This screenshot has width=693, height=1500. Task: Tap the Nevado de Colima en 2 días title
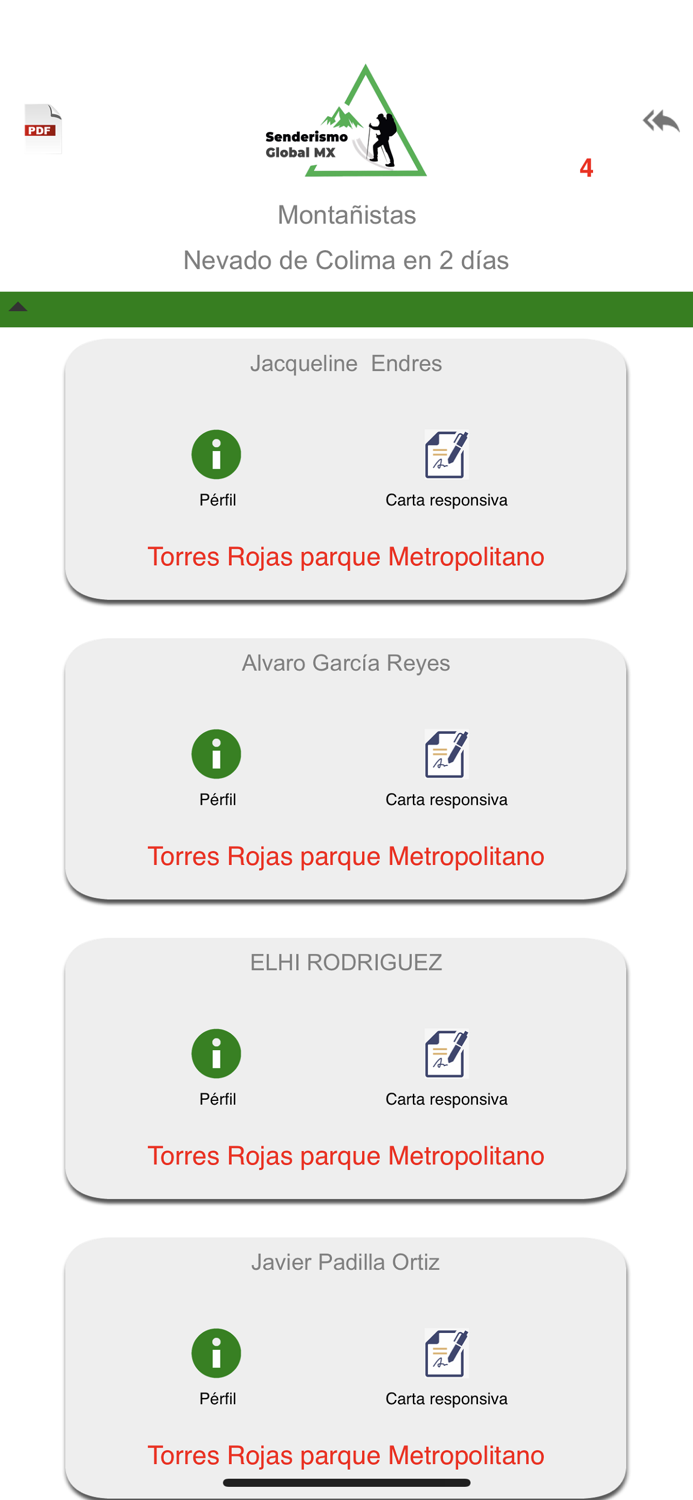coord(346,260)
